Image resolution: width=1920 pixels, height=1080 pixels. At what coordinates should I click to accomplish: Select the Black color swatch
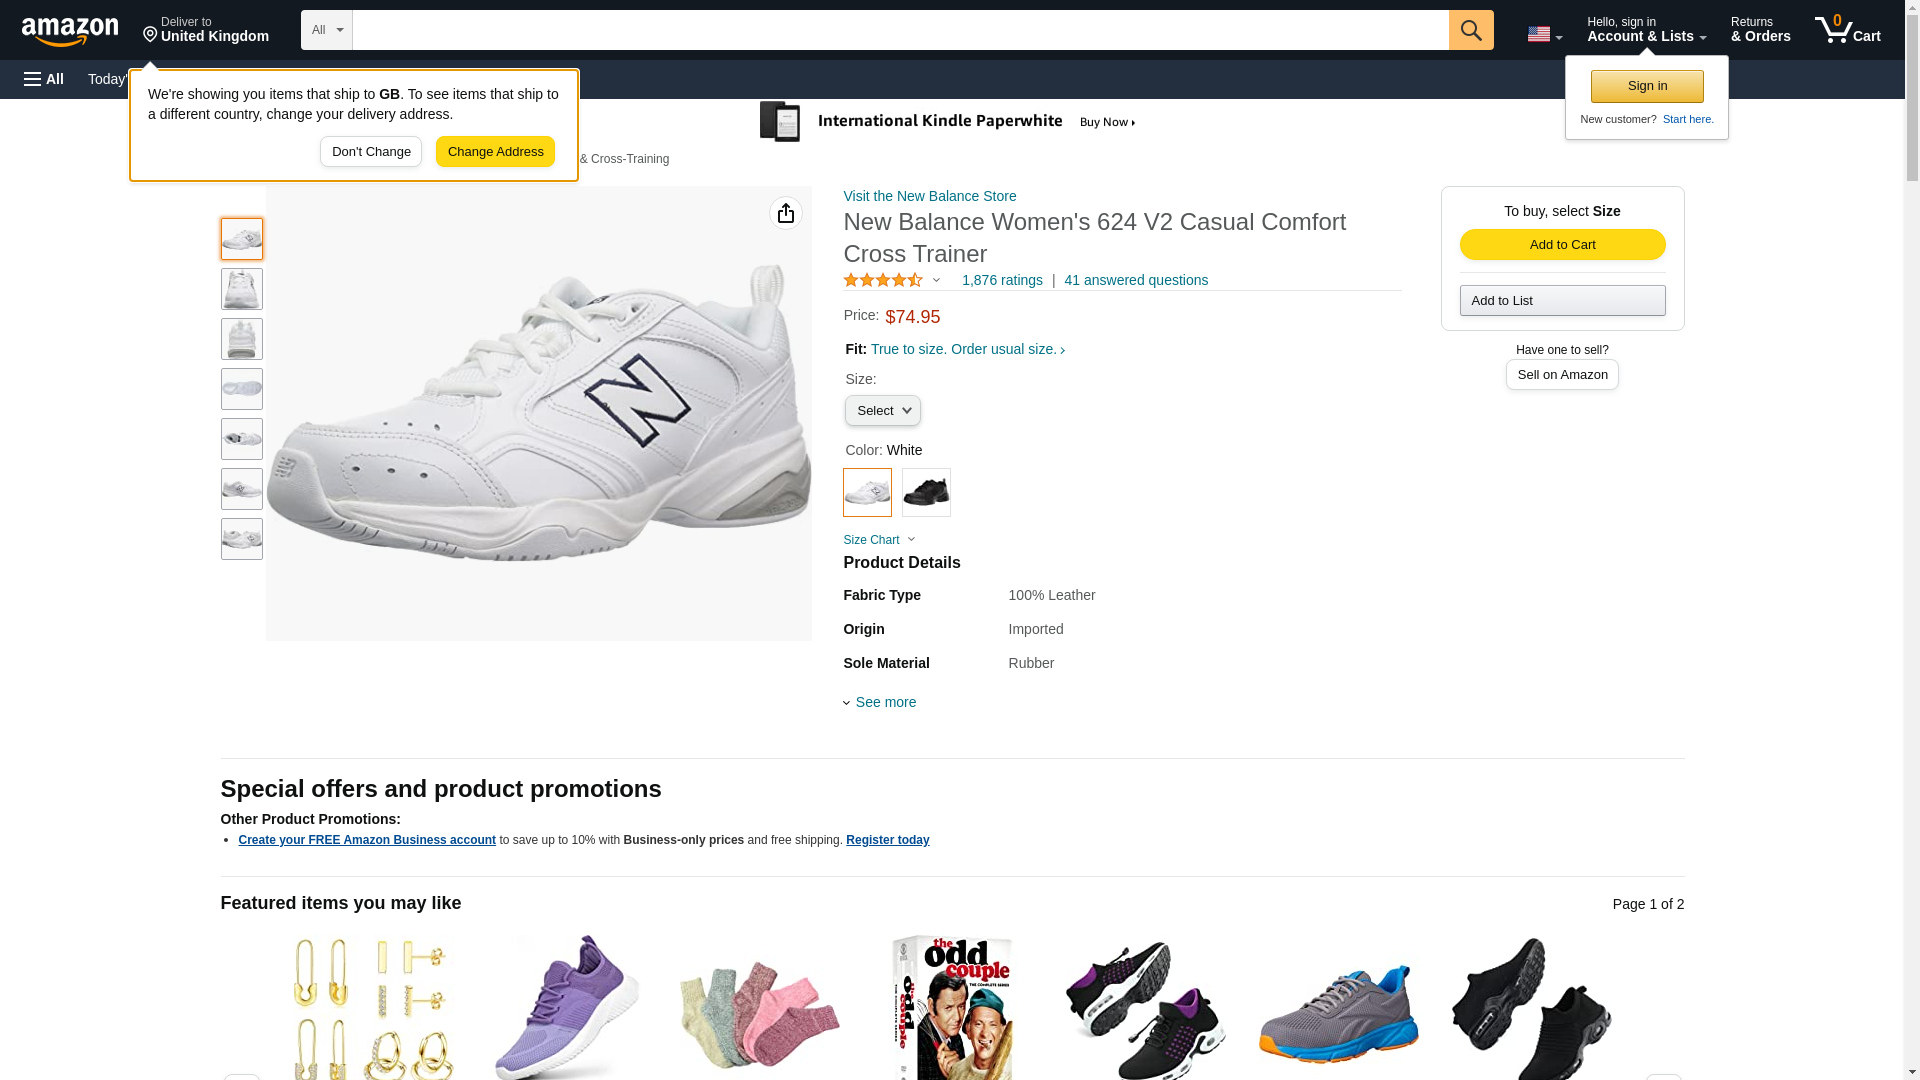tap(926, 492)
